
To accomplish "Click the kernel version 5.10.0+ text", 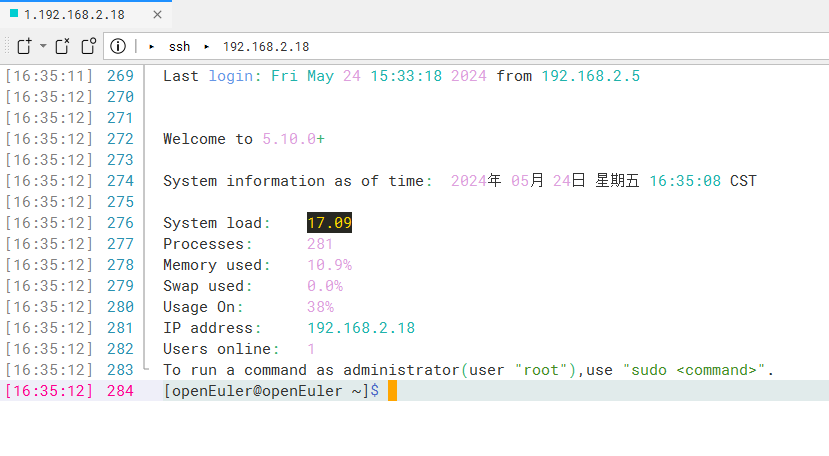I will pyautogui.click(x=293, y=139).
